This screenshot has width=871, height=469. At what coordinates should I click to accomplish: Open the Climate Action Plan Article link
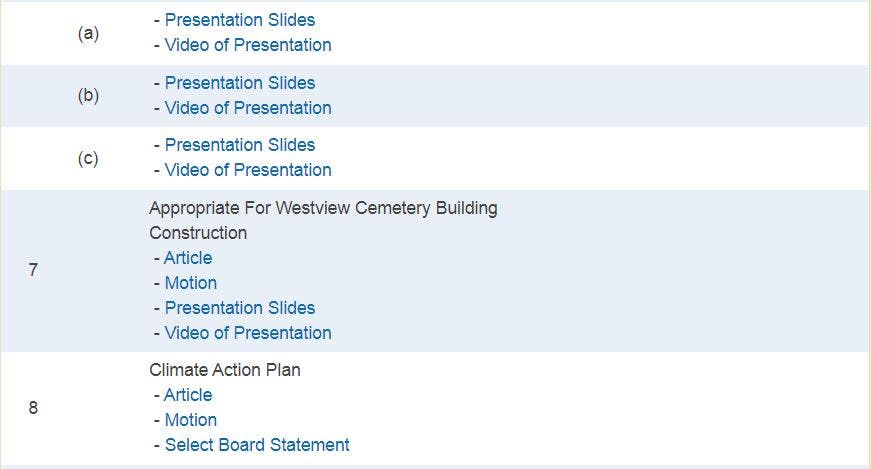pyautogui.click(x=188, y=395)
